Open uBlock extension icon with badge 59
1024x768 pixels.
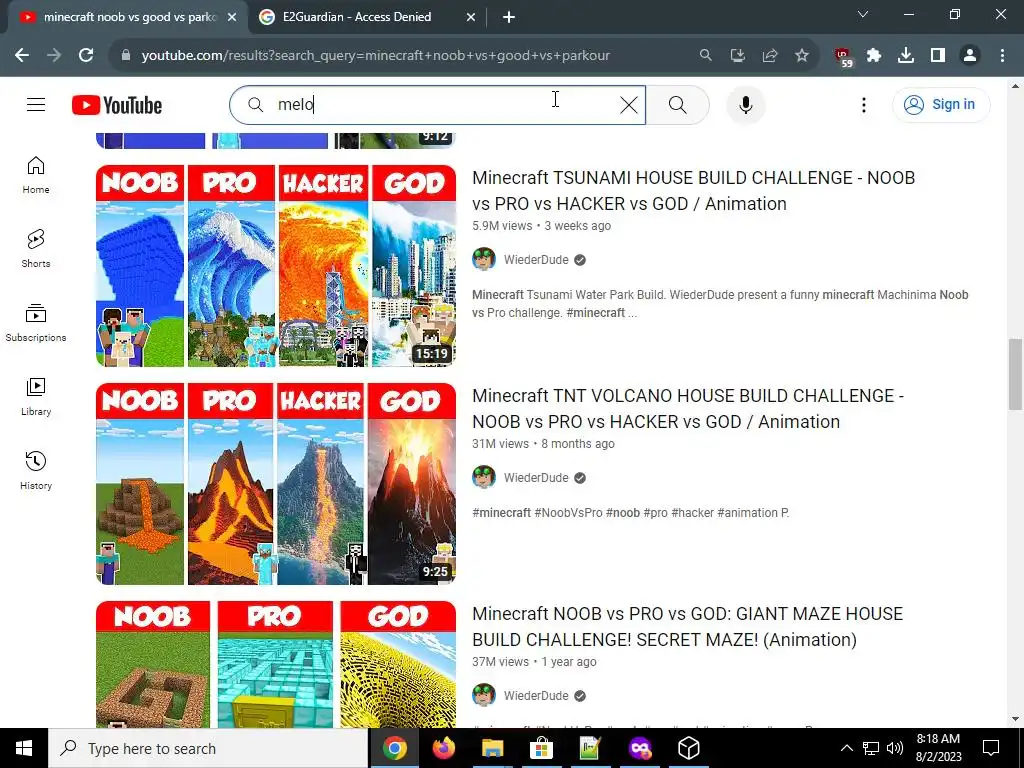843,57
